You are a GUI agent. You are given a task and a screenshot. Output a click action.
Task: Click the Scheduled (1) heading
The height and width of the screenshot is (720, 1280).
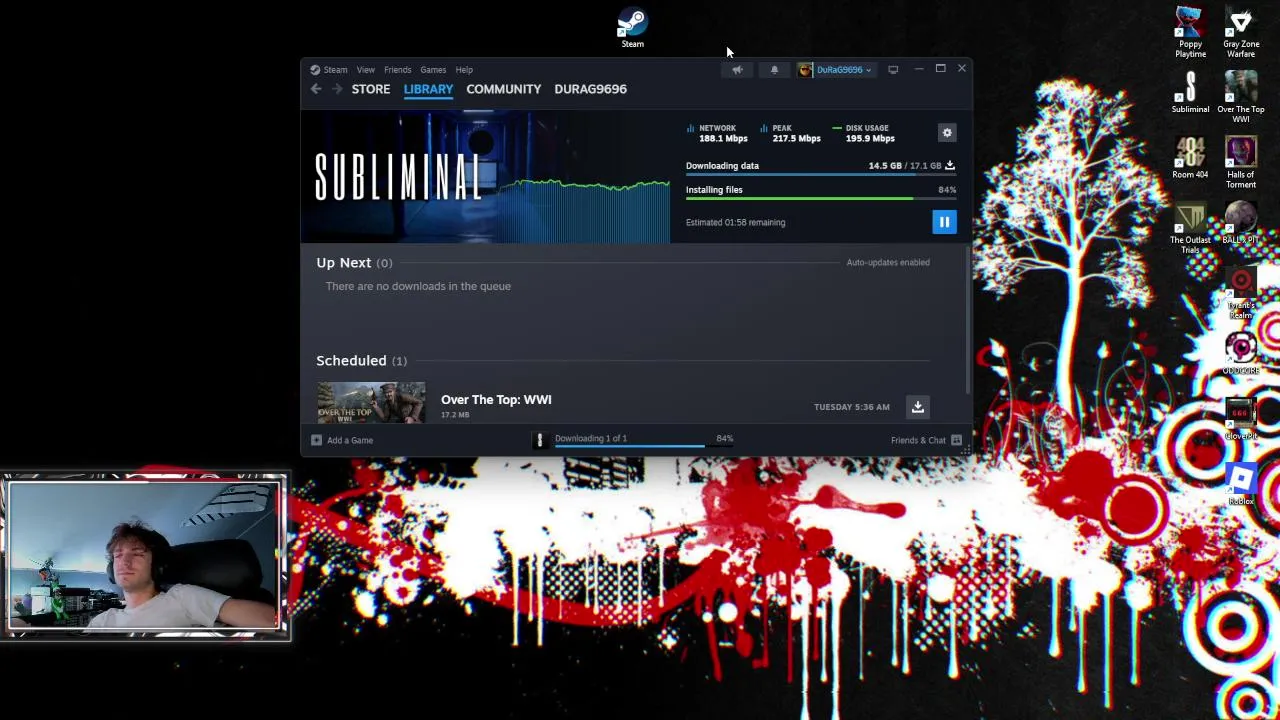tap(361, 361)
